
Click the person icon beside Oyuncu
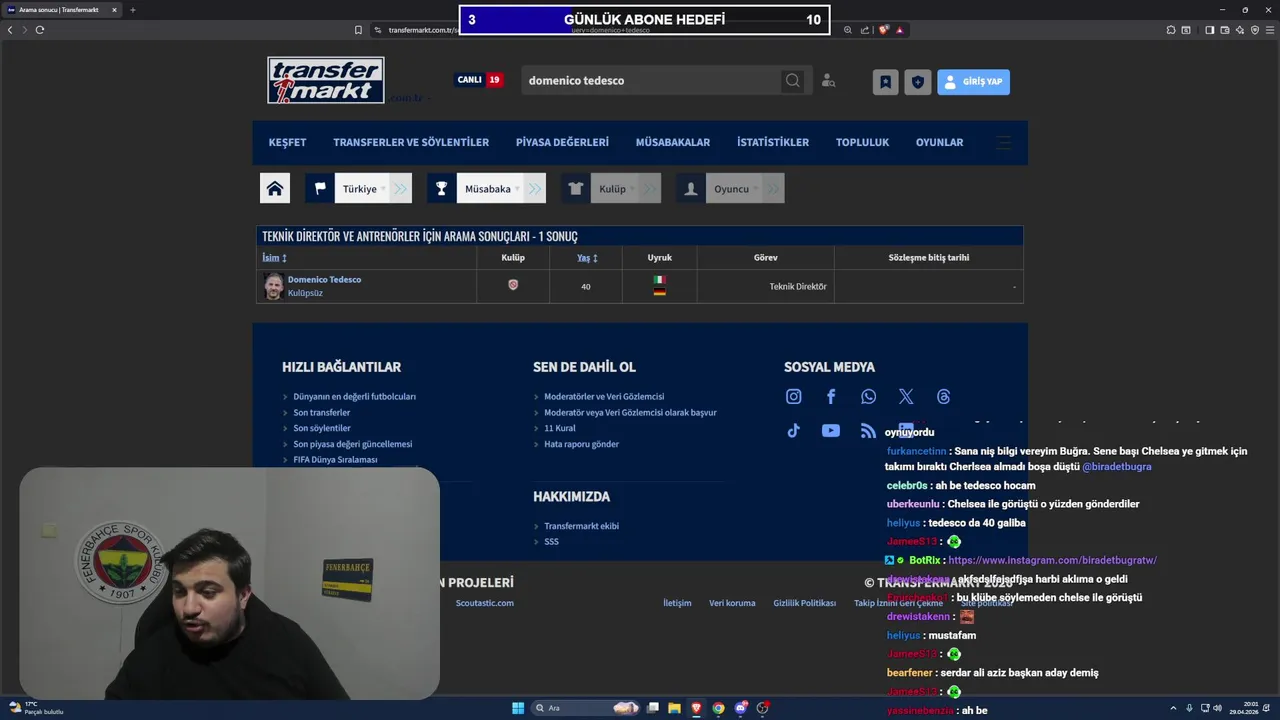tap(691, 188)
